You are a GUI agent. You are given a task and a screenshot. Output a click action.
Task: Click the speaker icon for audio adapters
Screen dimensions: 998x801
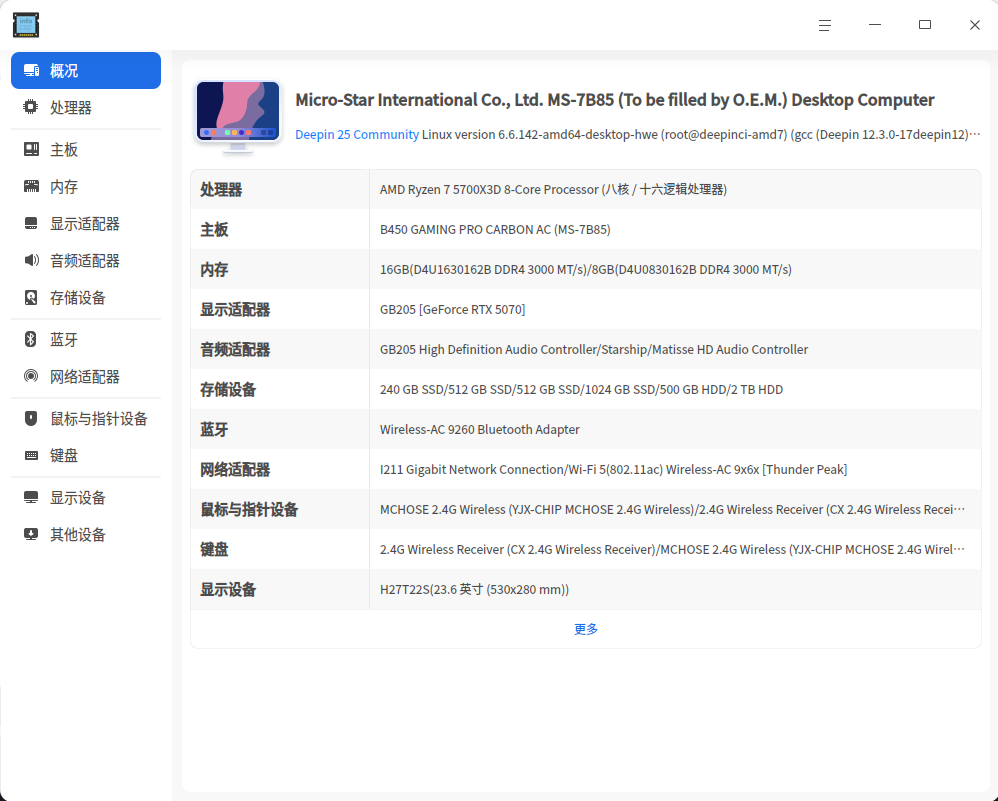tap(31, 260)
